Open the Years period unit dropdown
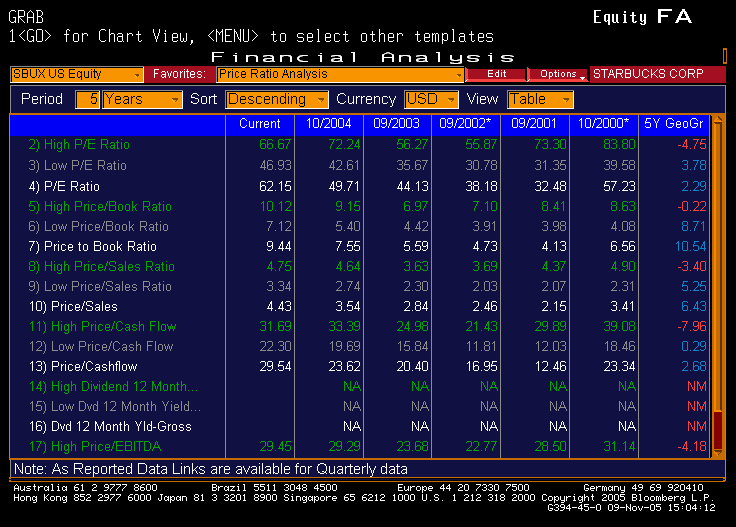 click(x=142, y=99)
